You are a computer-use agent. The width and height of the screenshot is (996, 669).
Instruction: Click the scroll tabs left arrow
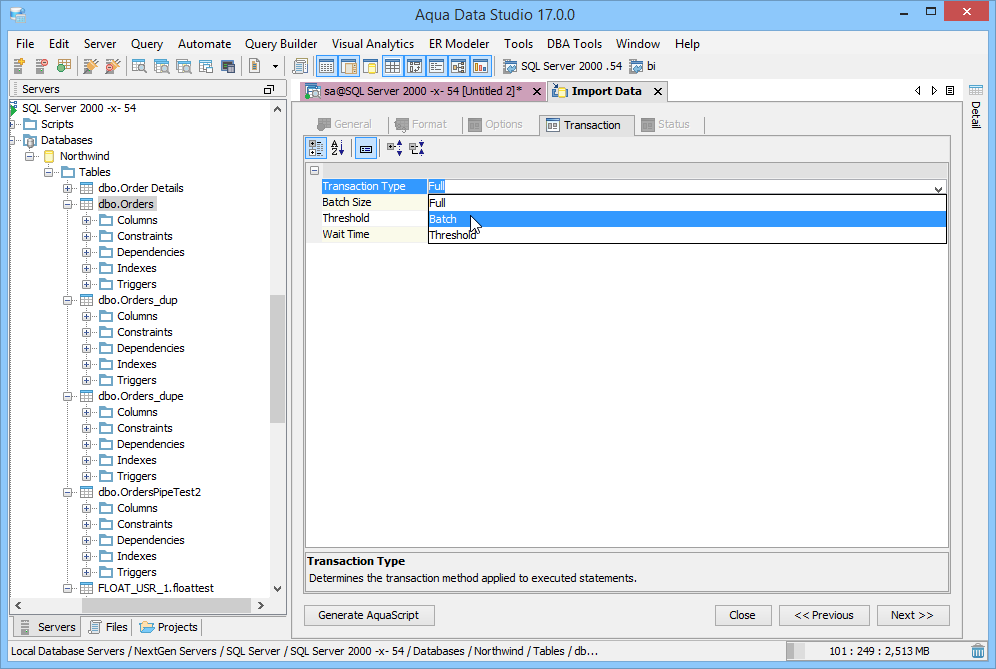[917, 91]
